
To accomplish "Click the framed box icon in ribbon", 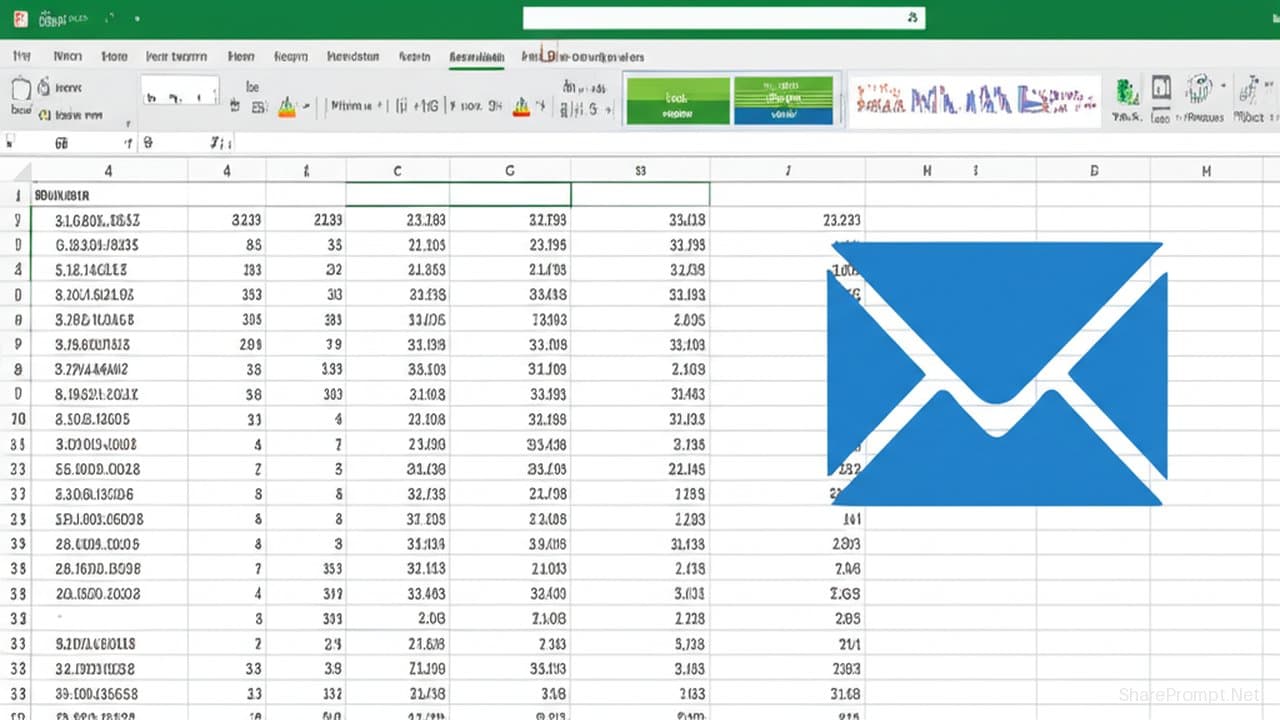I will coord(1160,90).
